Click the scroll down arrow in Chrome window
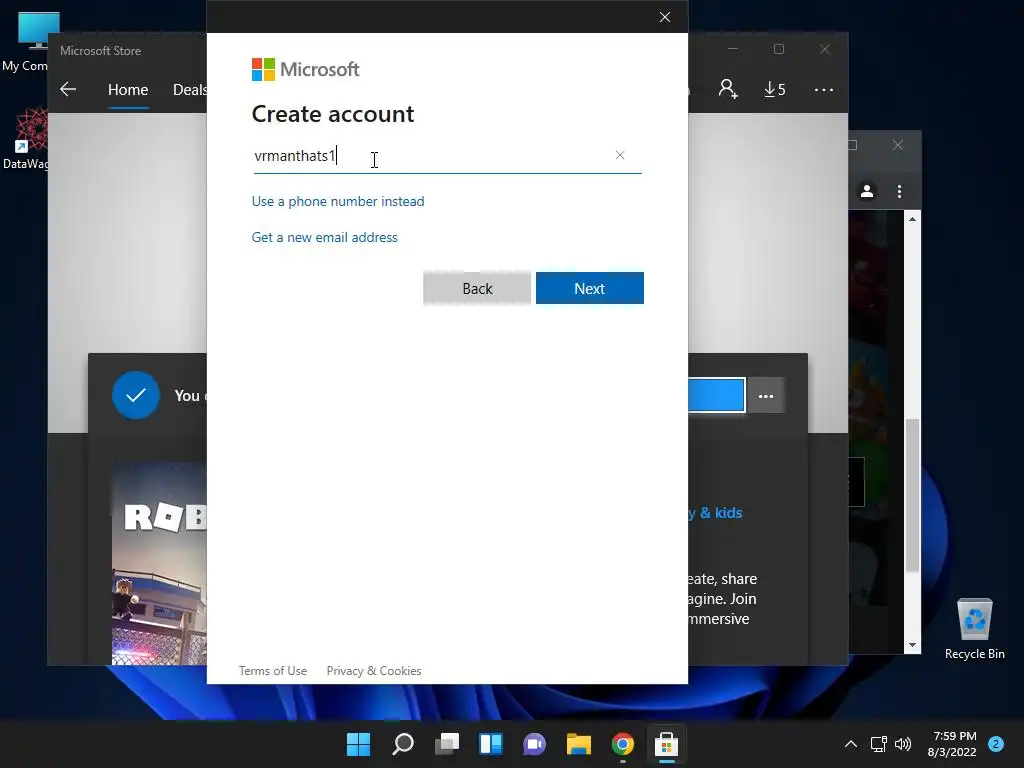 pyautogui.click(x=912, y=645)
